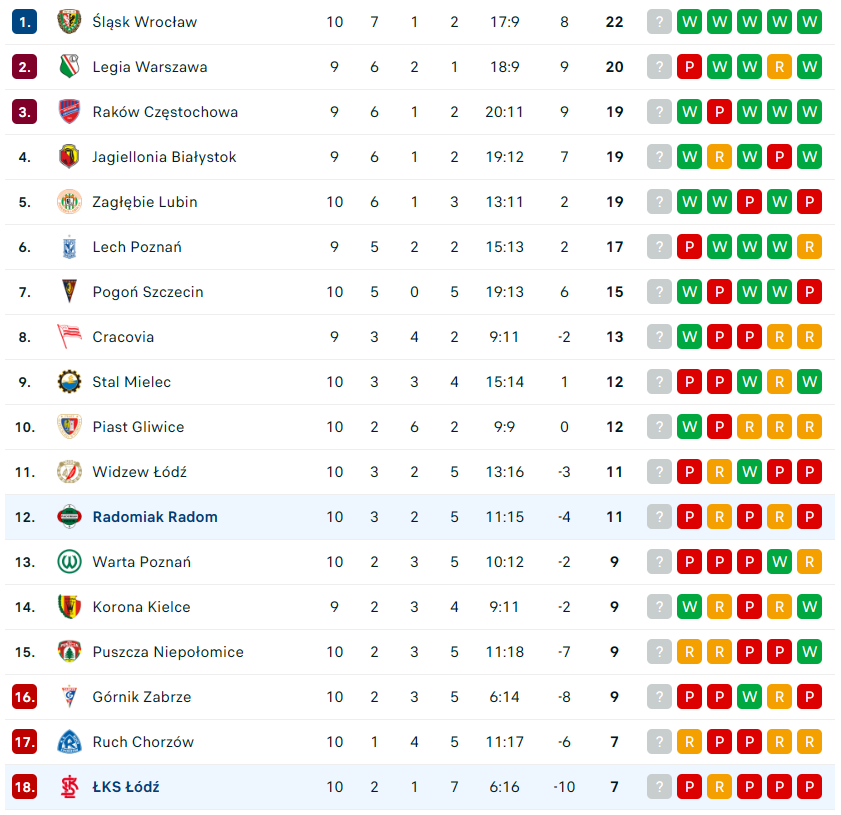Screen dimensions: 841x815
Task: Open the Puszcza Niepołomice team name link
Action: pos(168,652)
